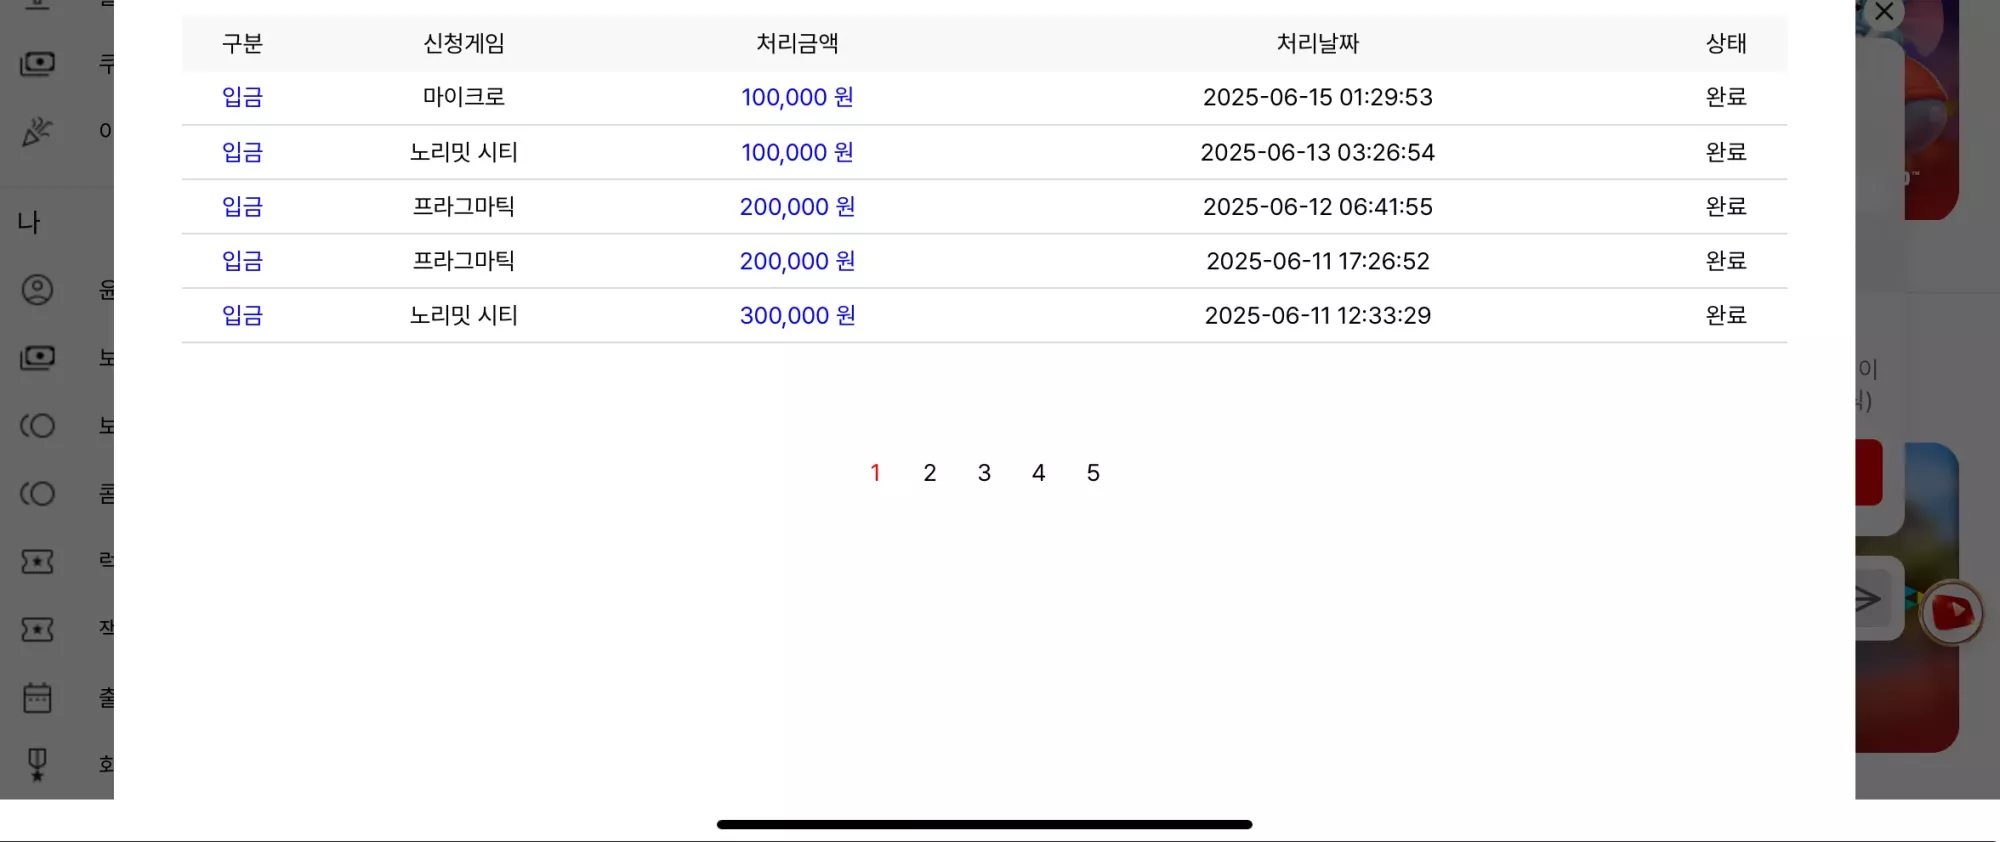This screenshot has width=2000, height=842.
Task: Select the award ribbon sidebar icon
Action: (x=37, y=765)
